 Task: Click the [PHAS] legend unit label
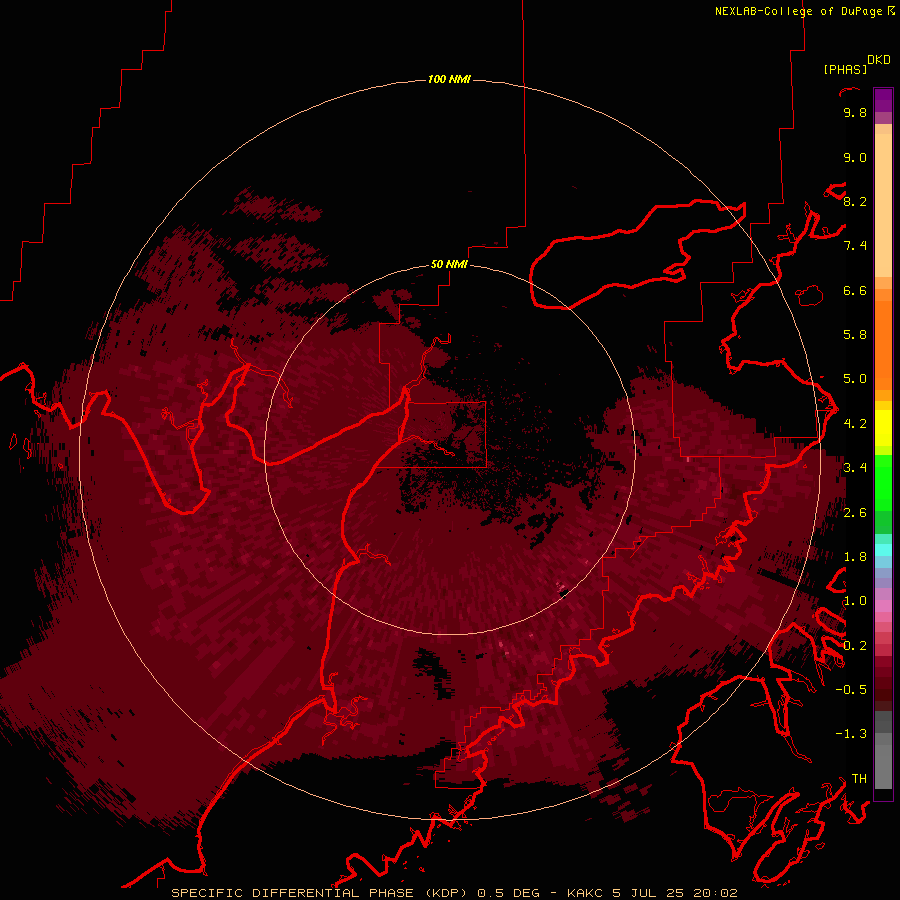coord(845,69)
